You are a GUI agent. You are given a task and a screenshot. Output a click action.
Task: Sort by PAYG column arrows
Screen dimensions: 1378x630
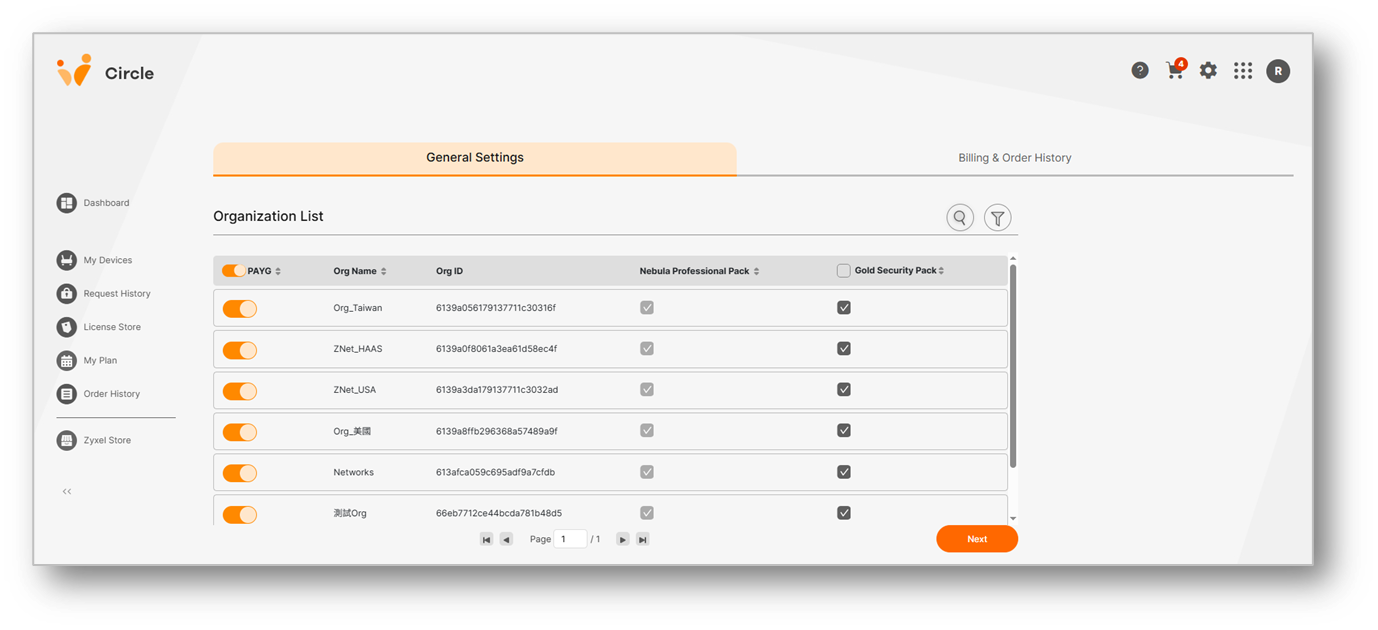(278, 271)
